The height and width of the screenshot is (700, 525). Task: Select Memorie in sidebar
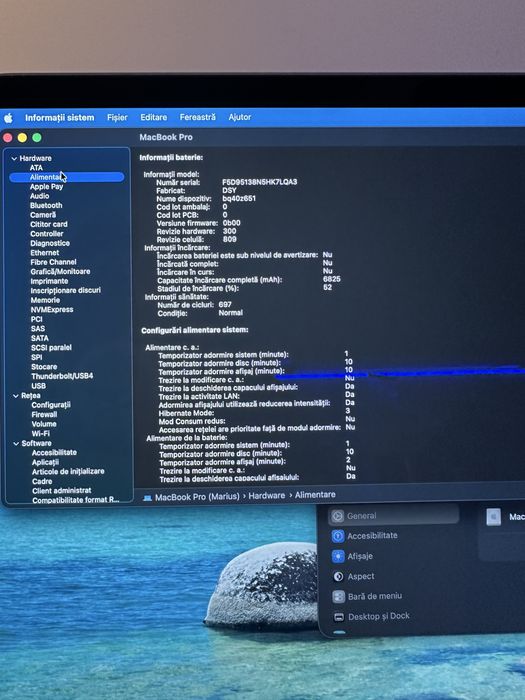[x=45, y=300]
